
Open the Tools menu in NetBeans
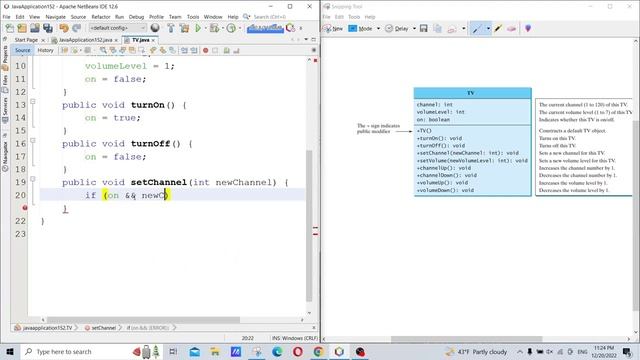click(x=193, y=17)
